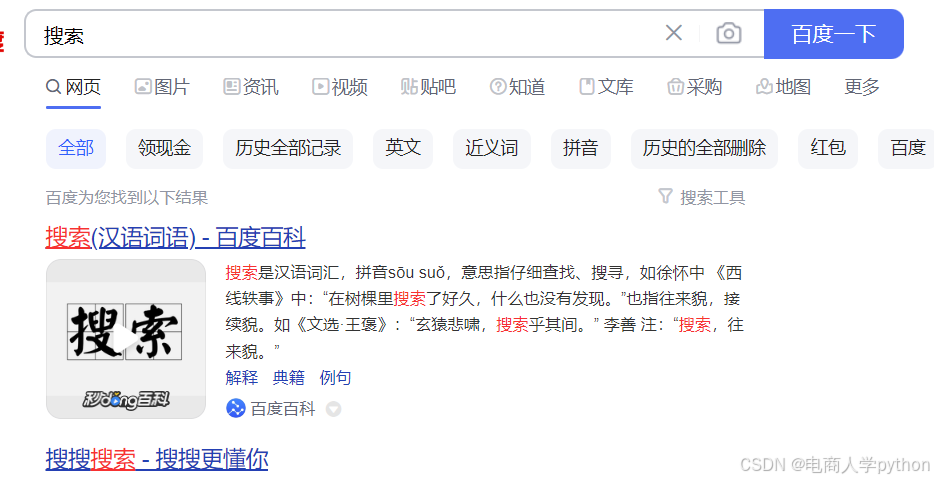Click the 百度一下 search button
Viewport: 934px width, 480px height.
[833, 34]
